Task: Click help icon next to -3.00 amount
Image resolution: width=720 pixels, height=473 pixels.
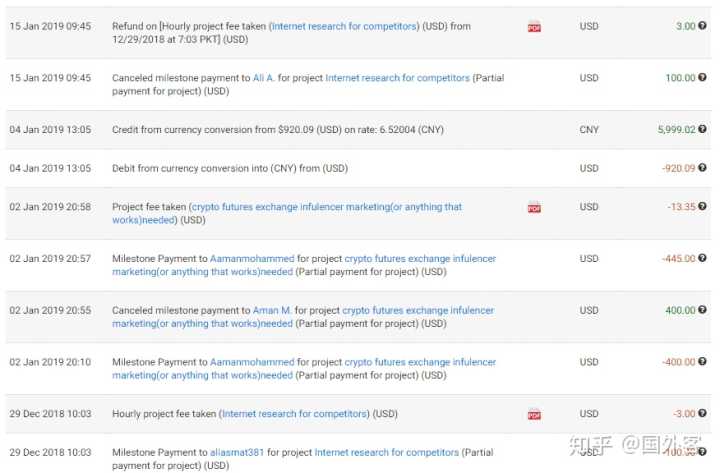Action: pos(702,414)
